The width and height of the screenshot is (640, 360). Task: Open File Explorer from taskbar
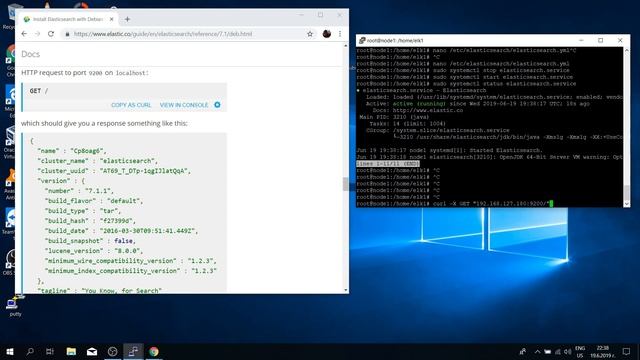click(71, 351)
